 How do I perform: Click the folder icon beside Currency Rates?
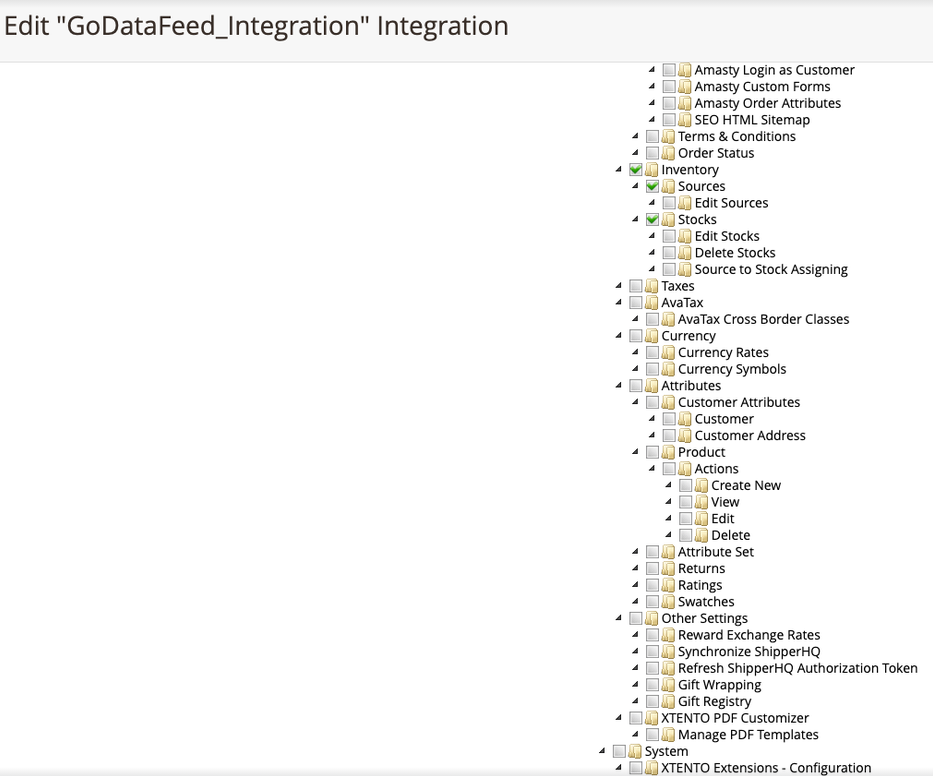[668, 353]
